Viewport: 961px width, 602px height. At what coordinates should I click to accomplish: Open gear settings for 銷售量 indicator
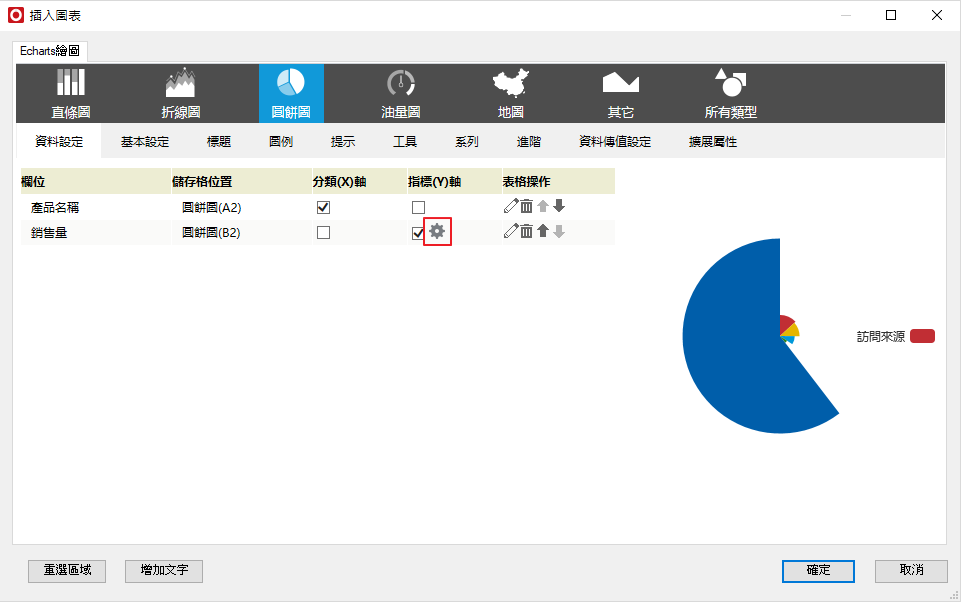[437, 232]
